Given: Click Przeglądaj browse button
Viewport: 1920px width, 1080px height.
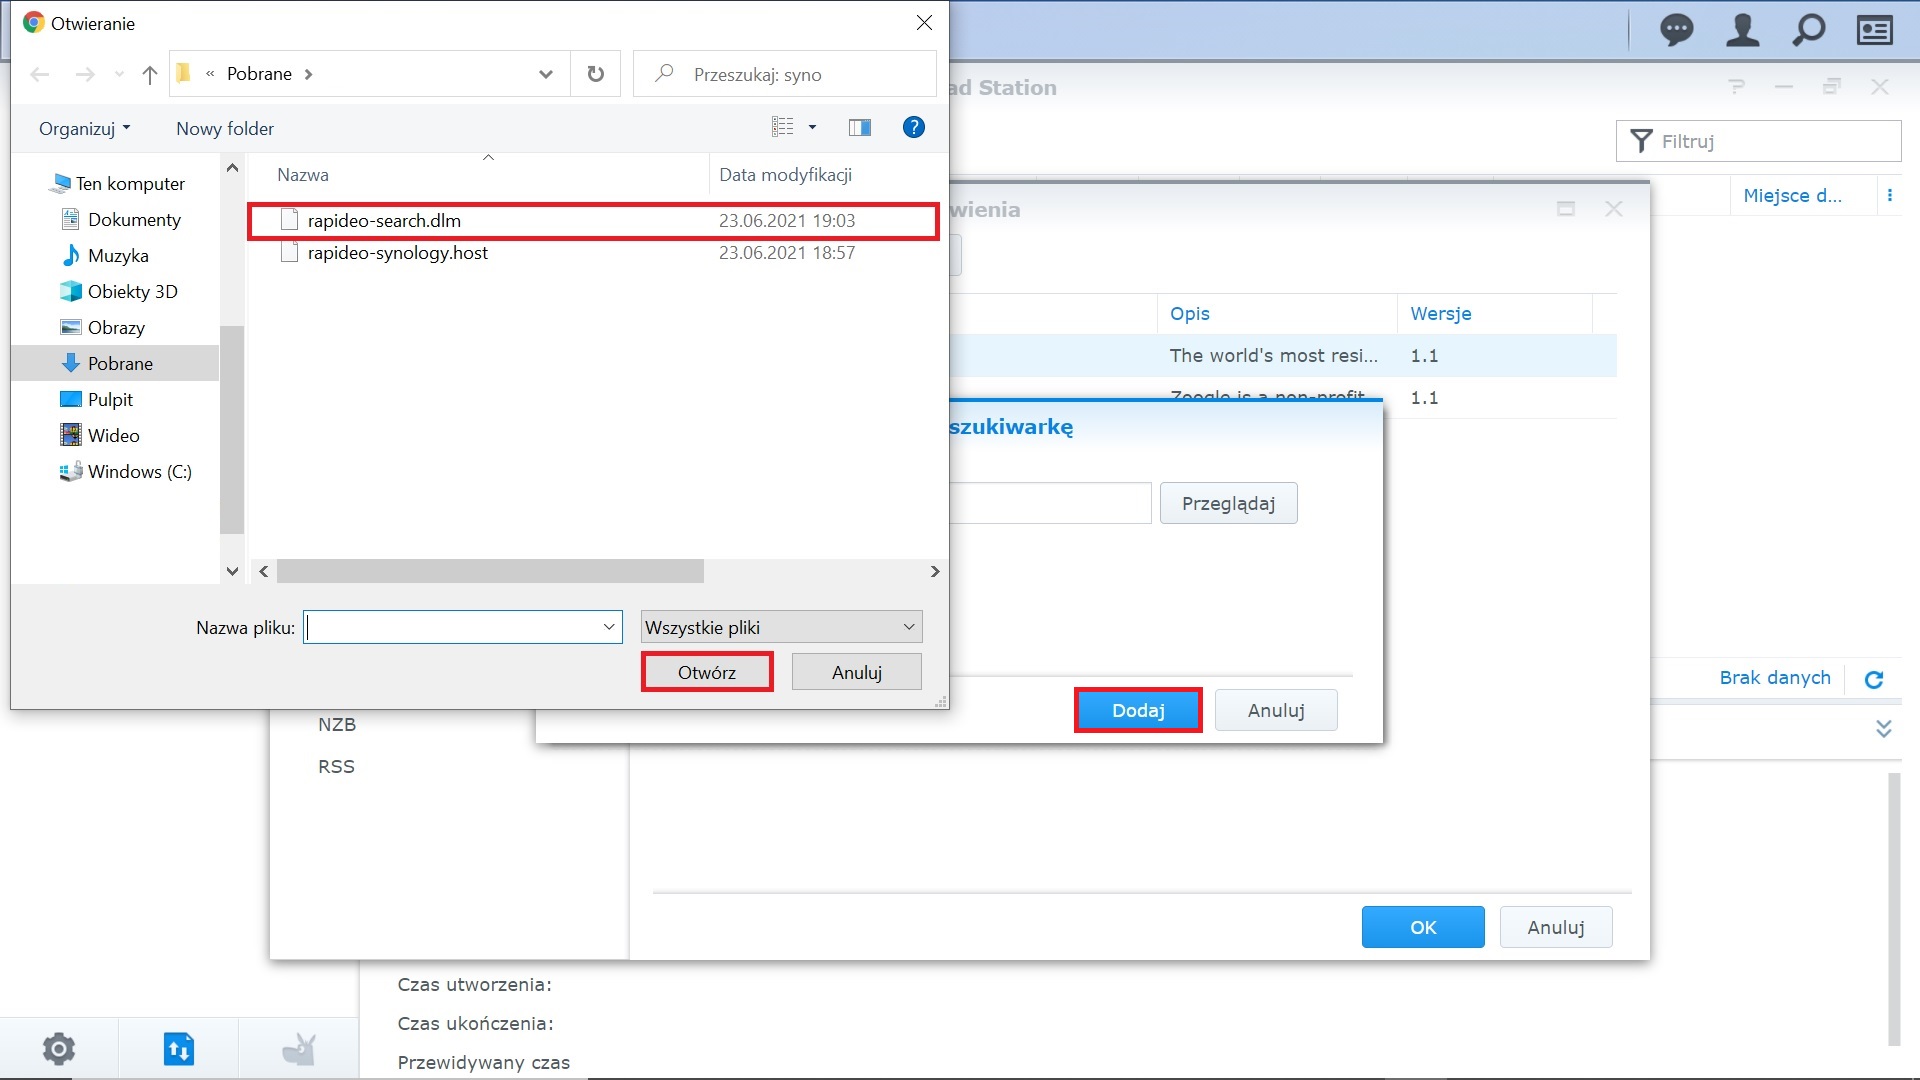Looking at the screenshot, I should pyautogui.click(x=1228, y=504).
